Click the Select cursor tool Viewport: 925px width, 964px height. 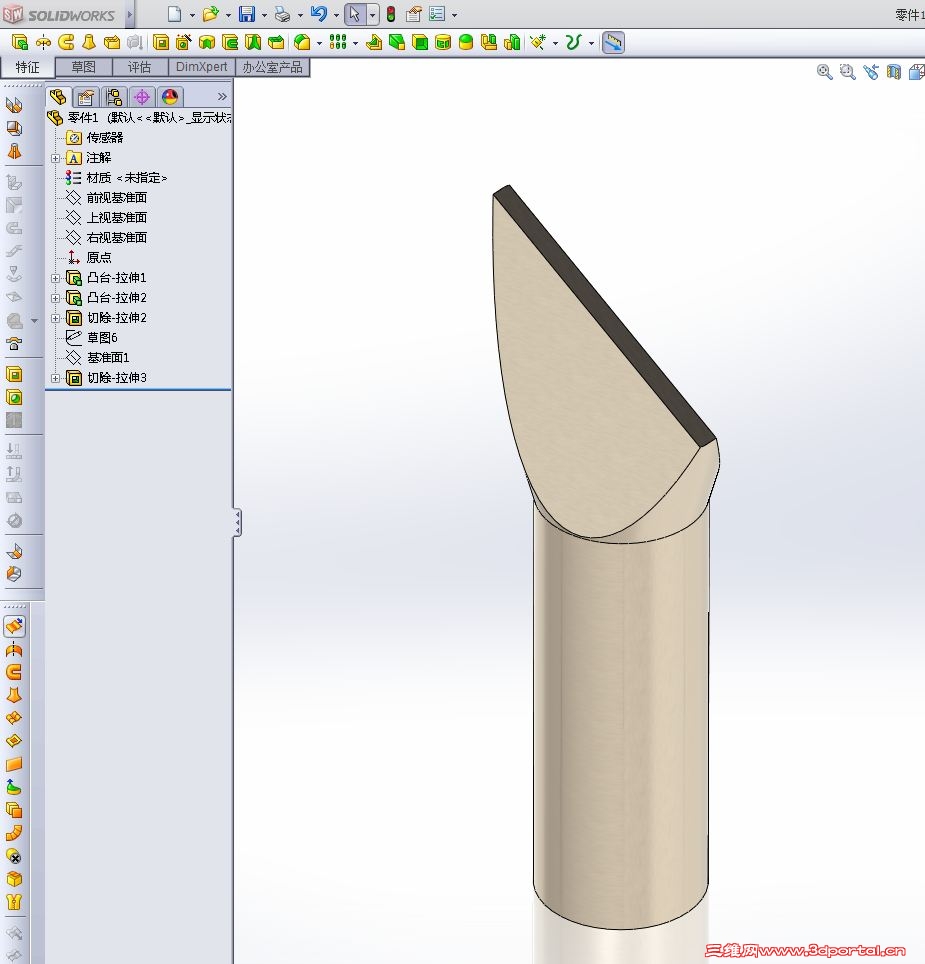(355, 14)
